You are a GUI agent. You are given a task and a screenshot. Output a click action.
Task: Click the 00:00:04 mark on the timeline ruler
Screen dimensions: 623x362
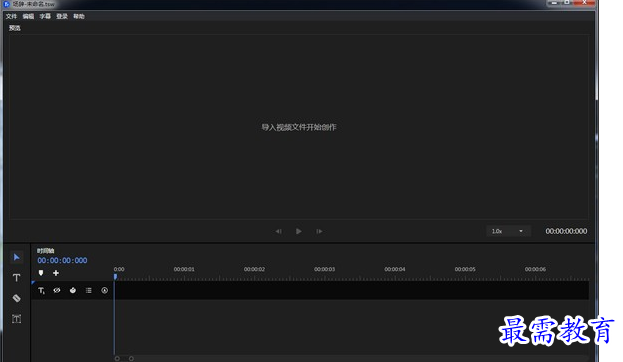(395, 269)
